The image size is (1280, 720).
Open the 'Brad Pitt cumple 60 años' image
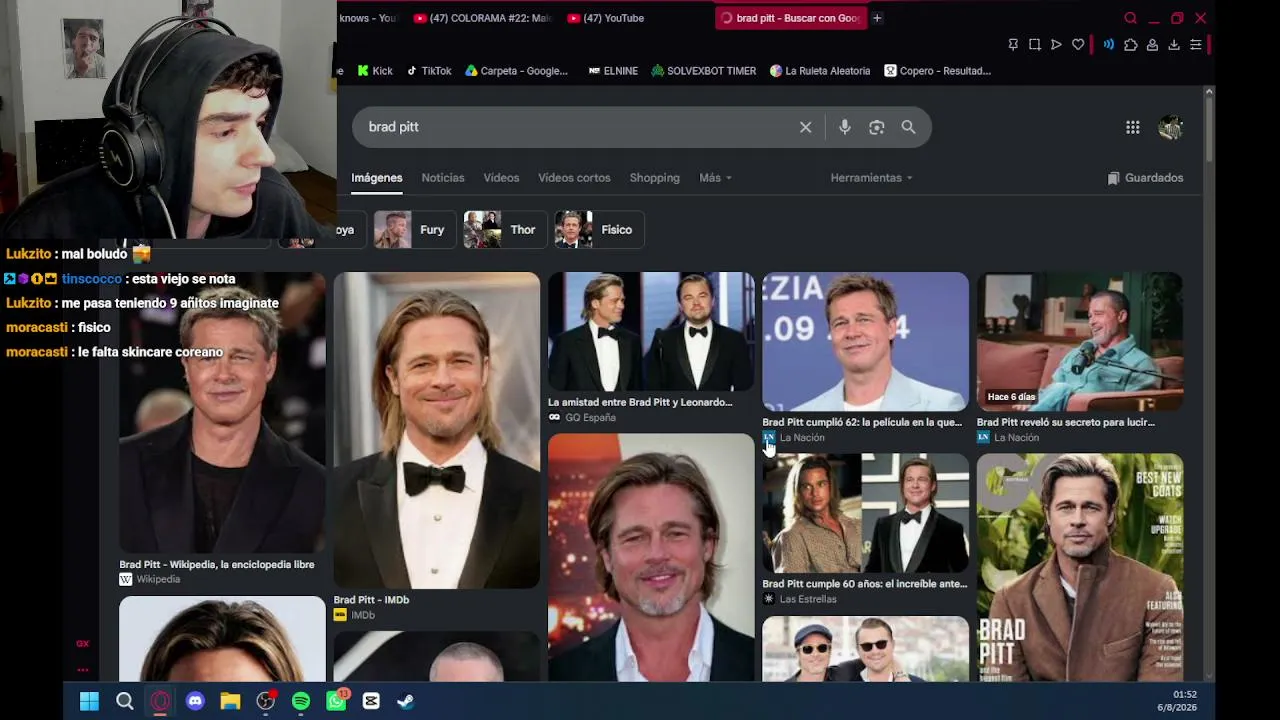pos(866,513)
